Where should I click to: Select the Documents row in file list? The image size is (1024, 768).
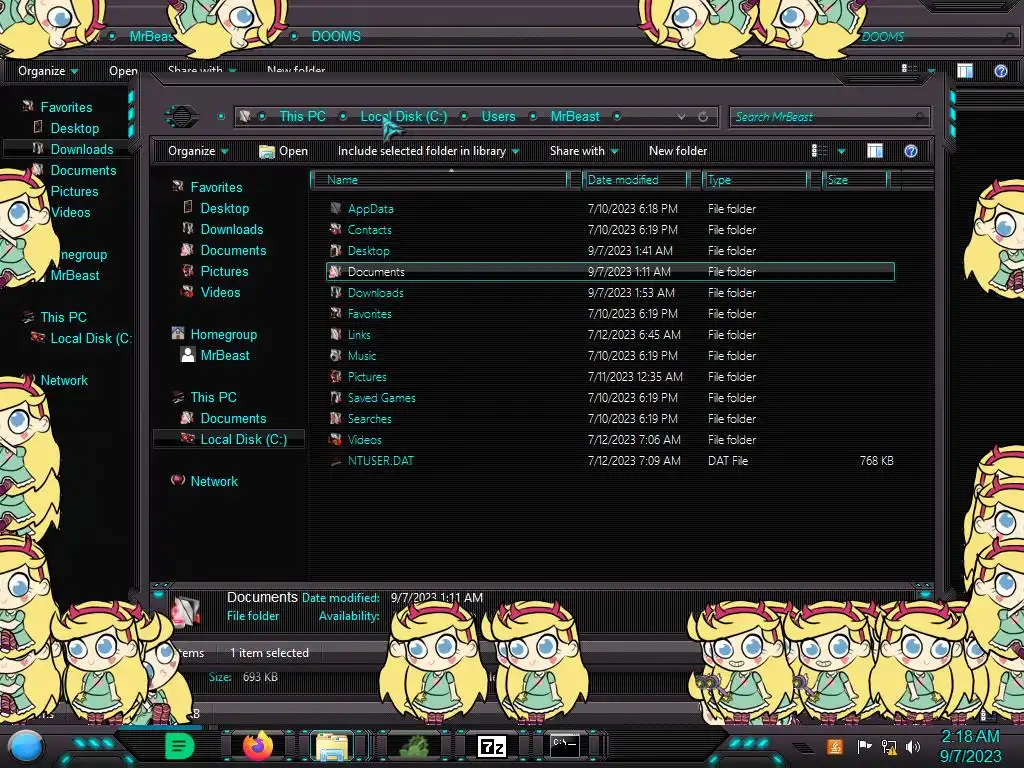coord(610,272)
